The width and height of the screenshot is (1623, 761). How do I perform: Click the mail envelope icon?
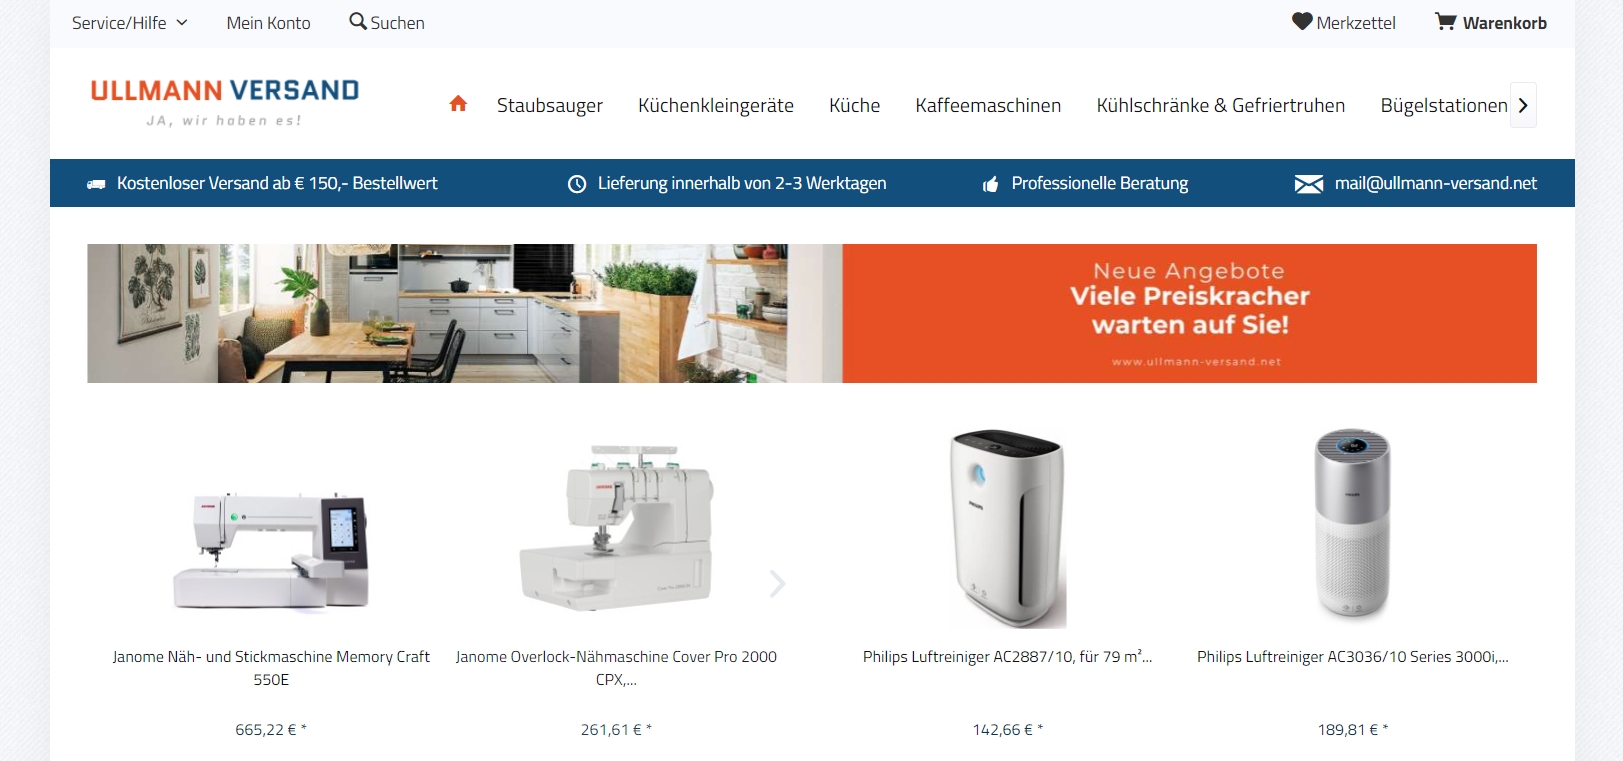click(1309, 184)
